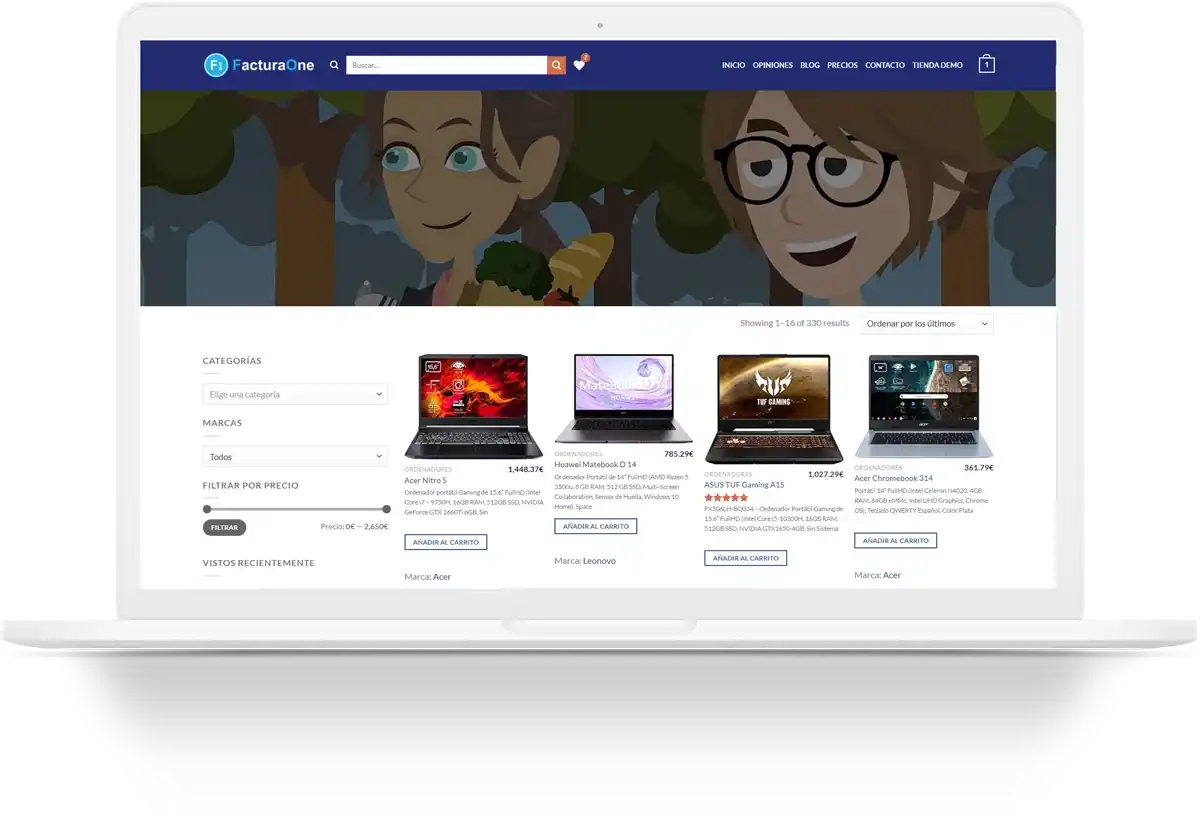
Task: Open the Acer Chromebook 314 product image
Action: coord(924,405)
